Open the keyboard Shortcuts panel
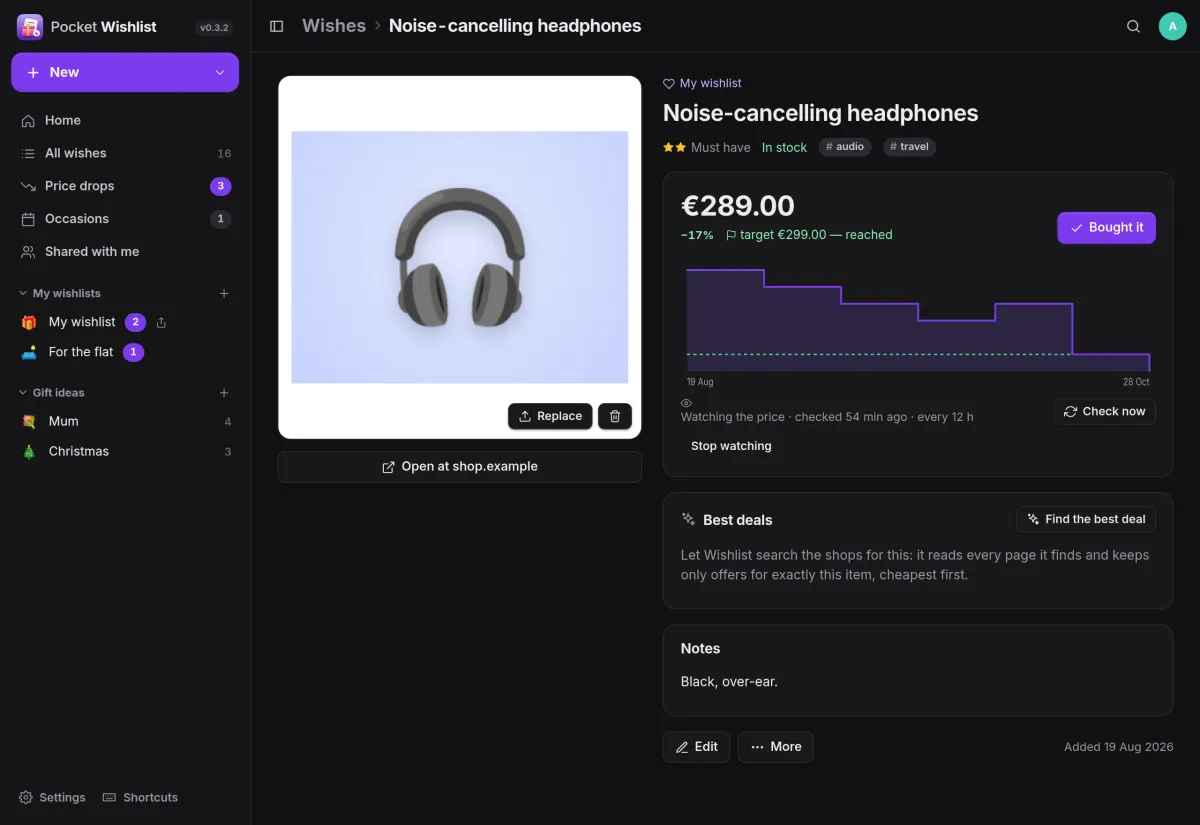 [140, 797]
